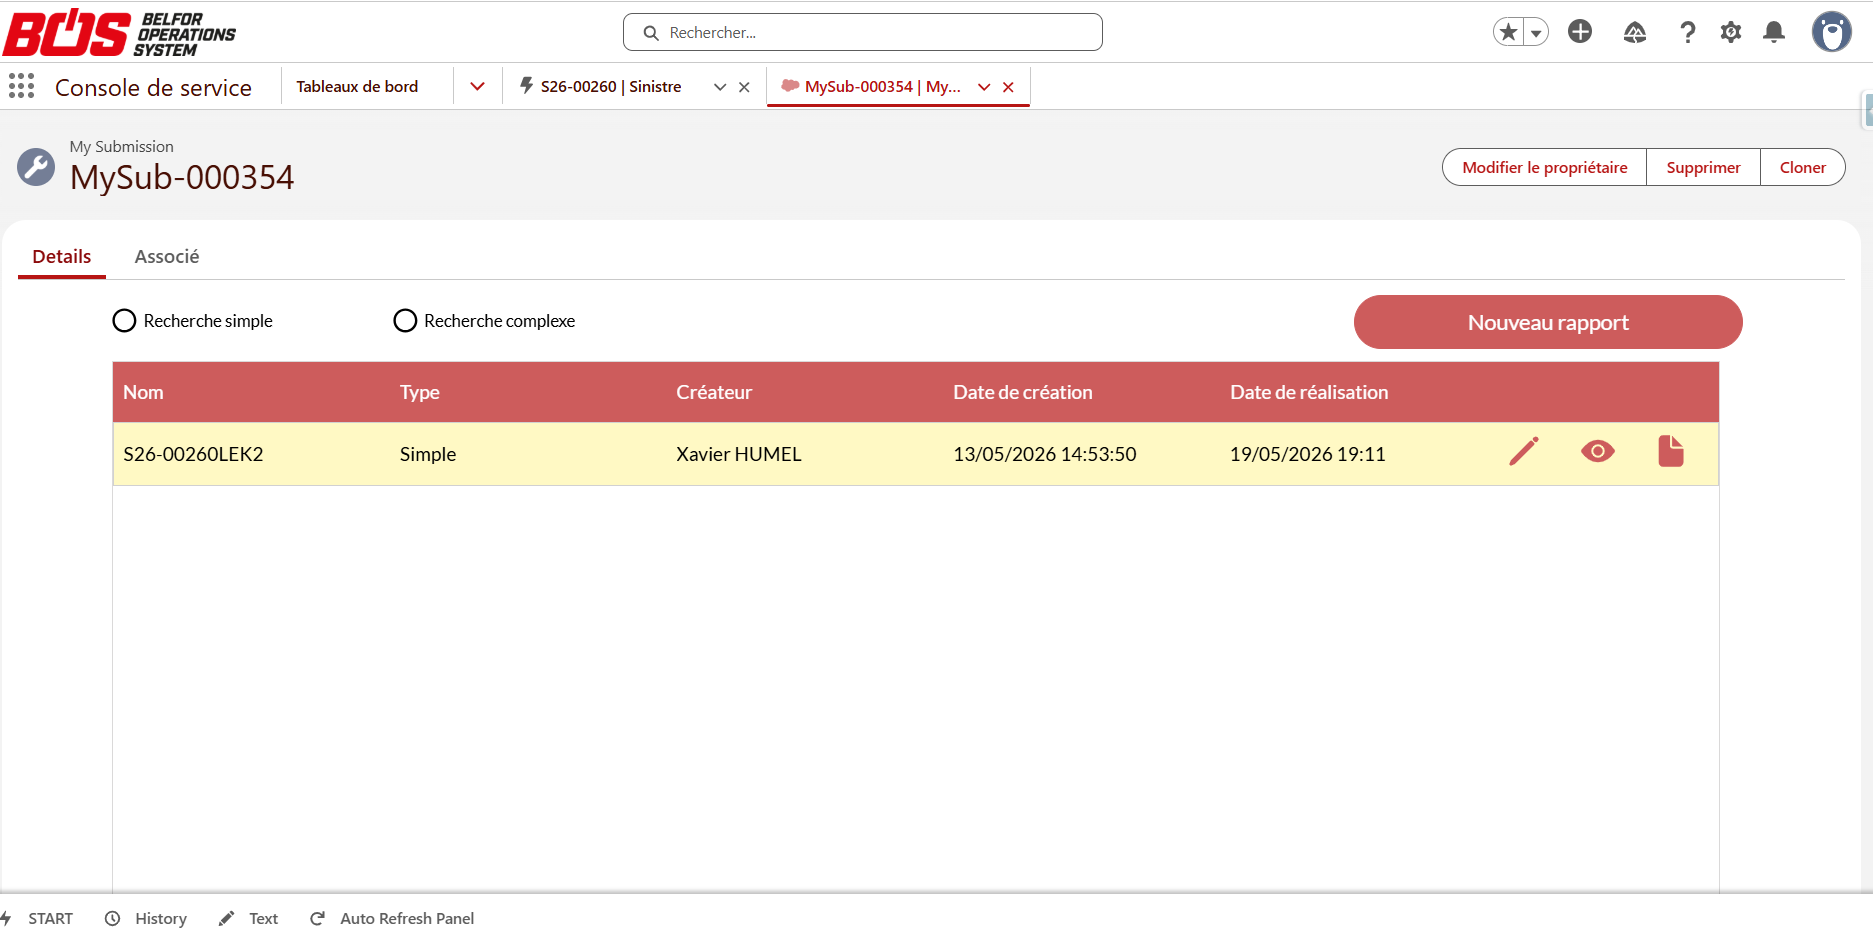The image size is (1873, 940).
Task: Switch to the Associé tab
Action: 167,257
